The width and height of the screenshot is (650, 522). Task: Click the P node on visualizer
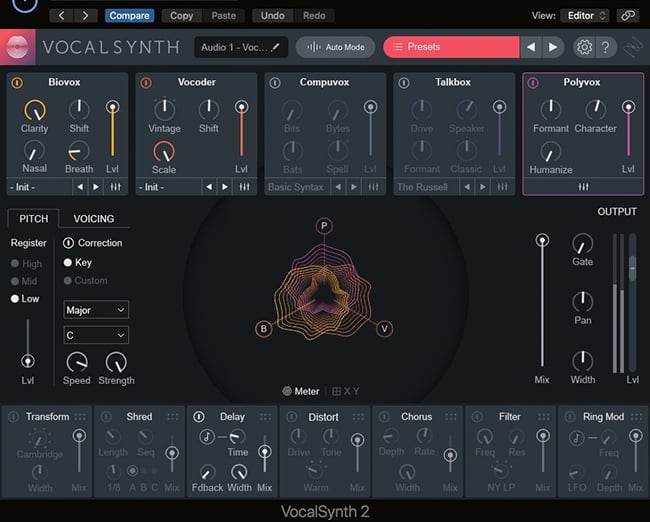click(324, 226)
